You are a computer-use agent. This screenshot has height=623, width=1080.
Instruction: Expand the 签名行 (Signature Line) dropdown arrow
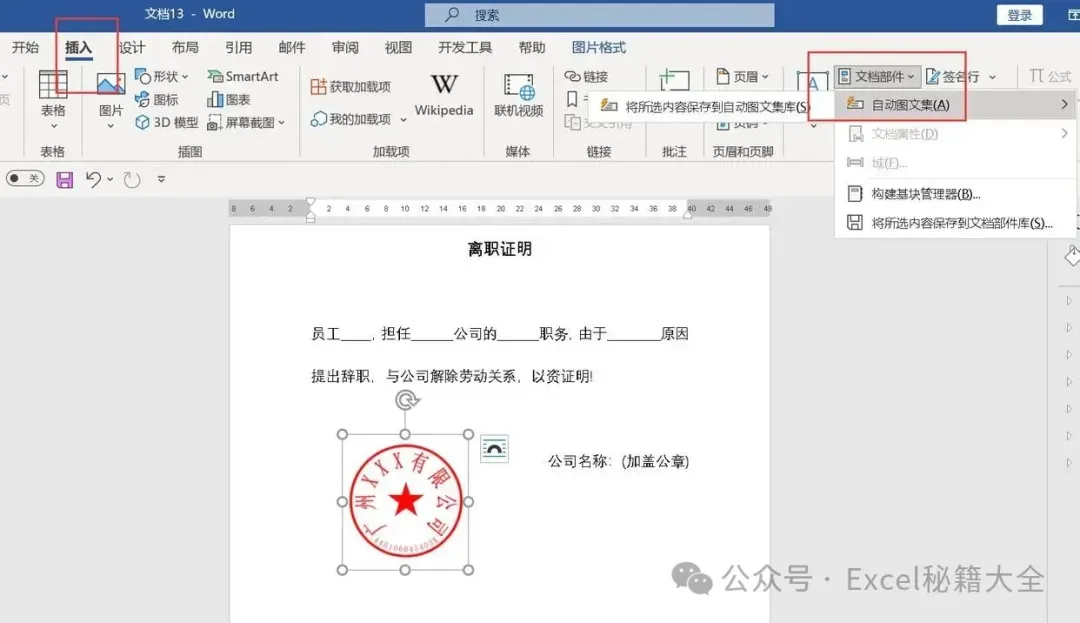point(993,77)
